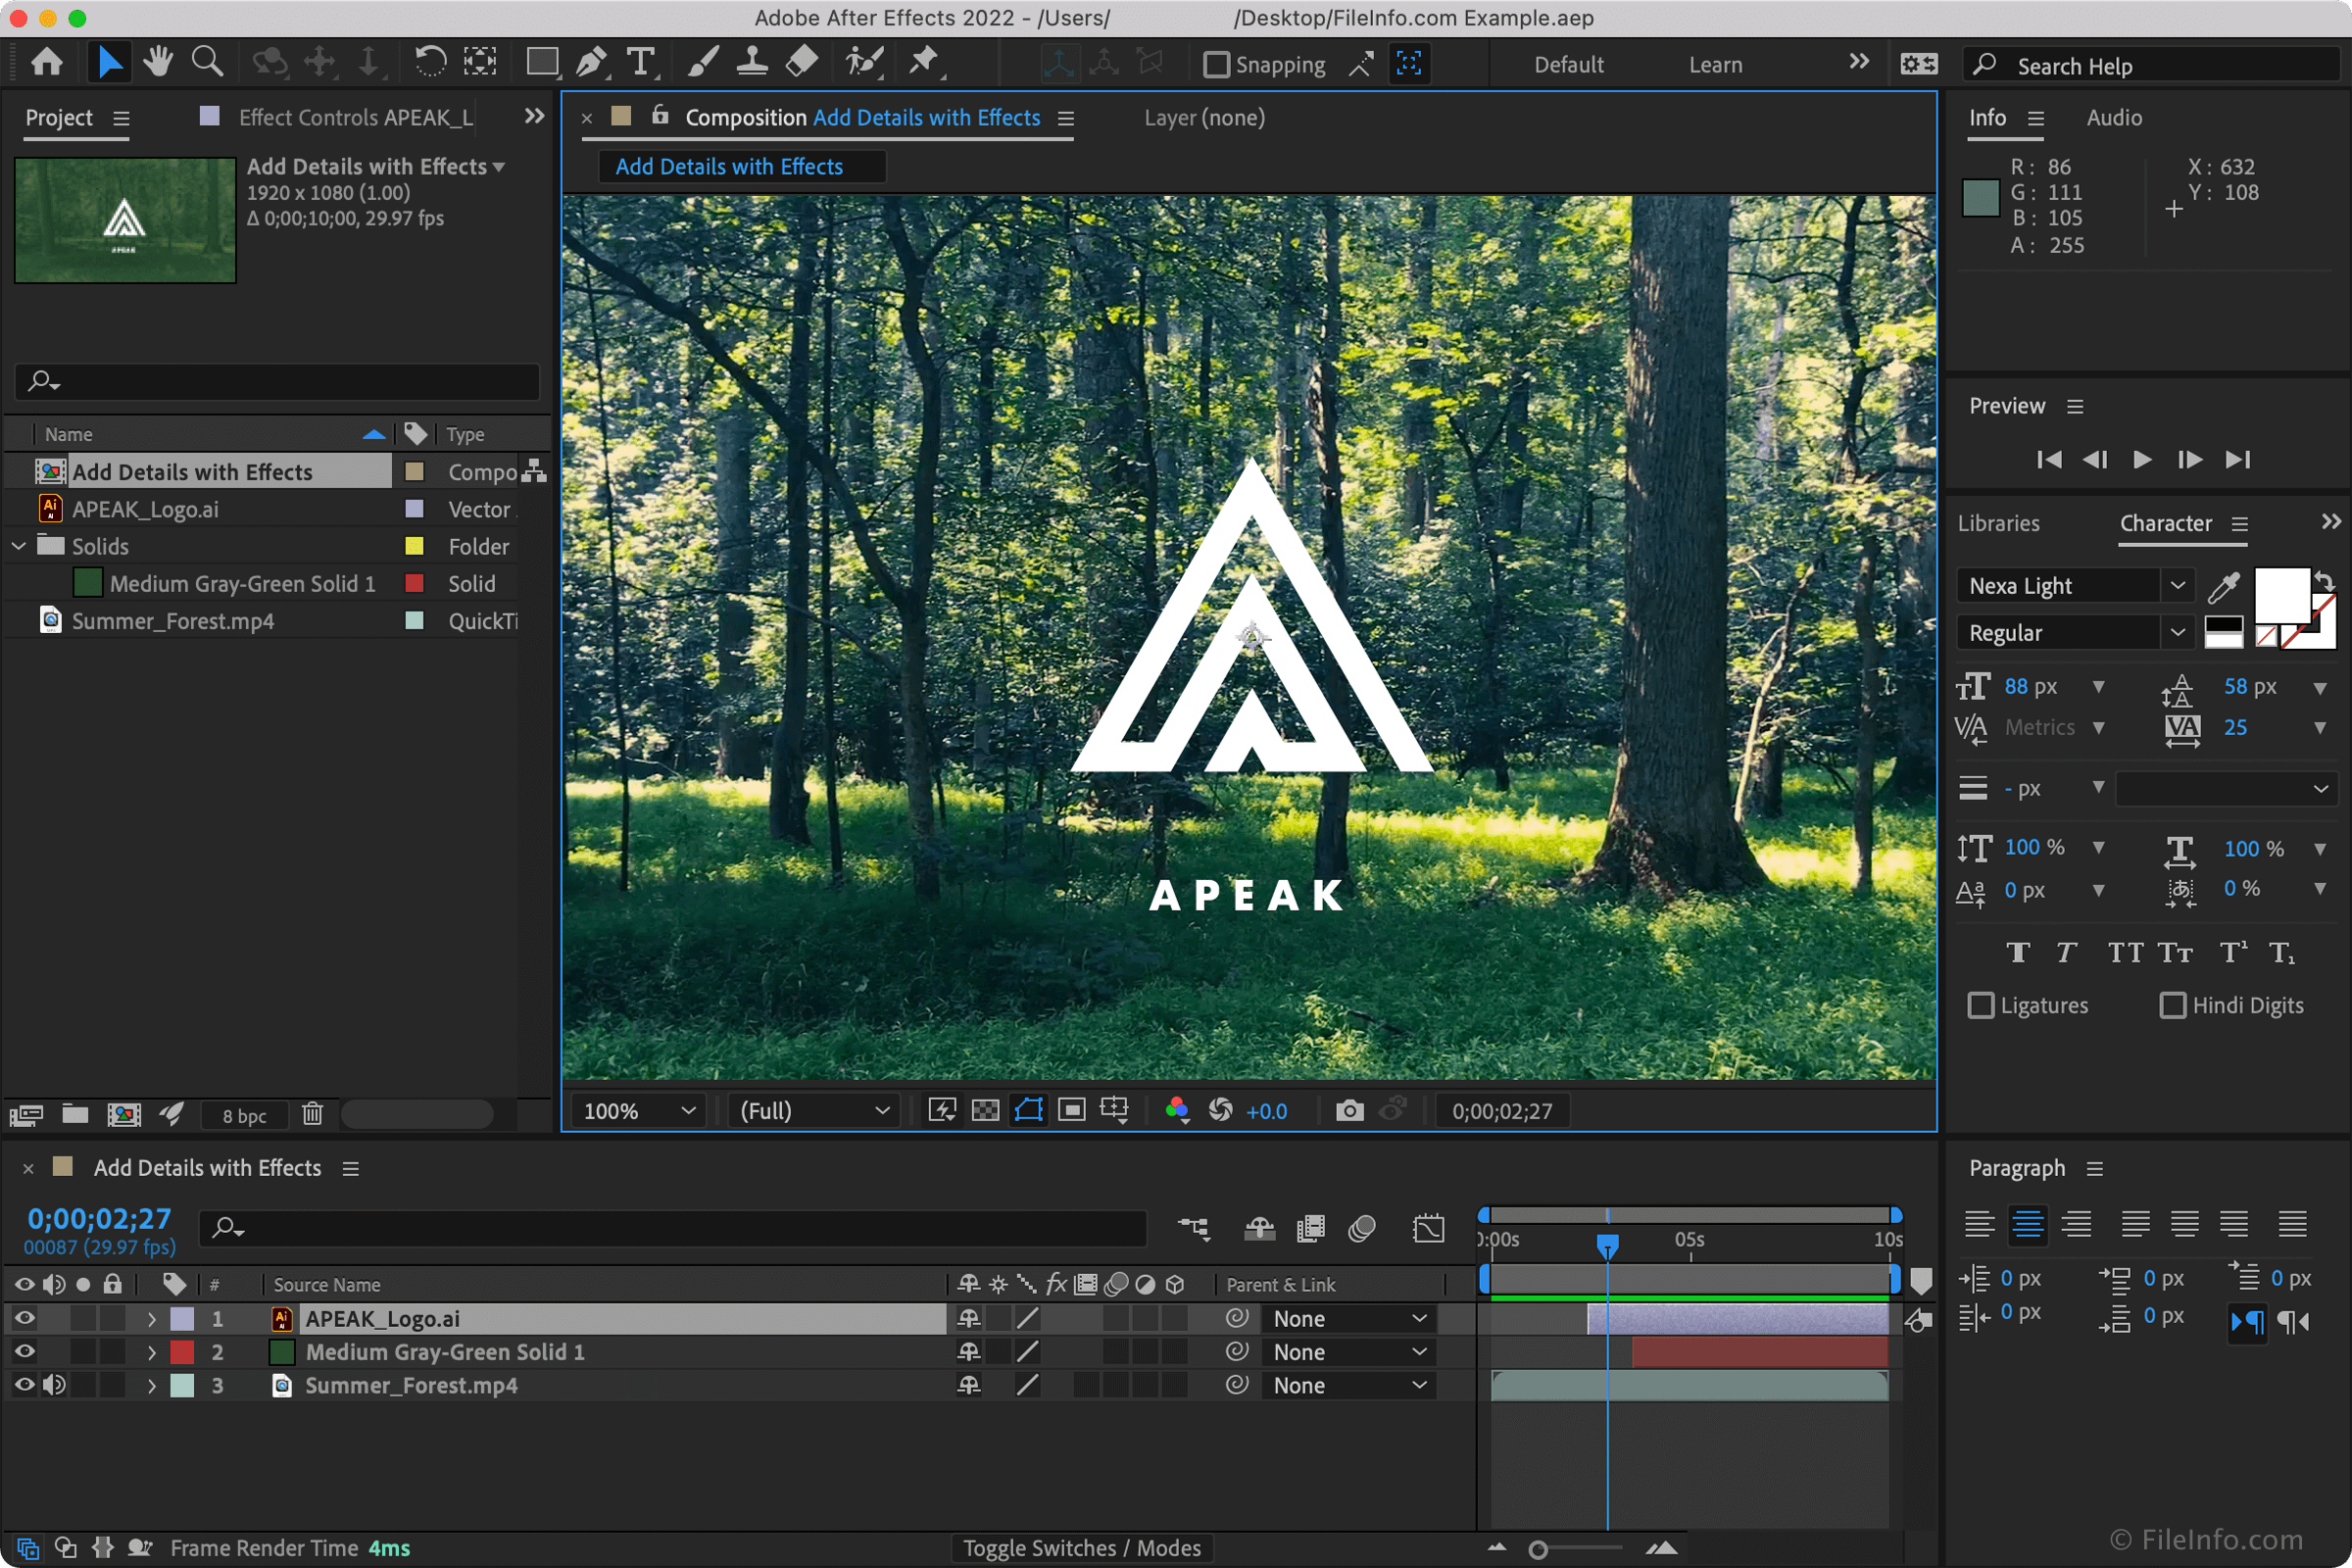Hide the Medium Gray-Green Solid 1 layer
This screenshot has height=1568, width=2352.
pos(25,1352)
